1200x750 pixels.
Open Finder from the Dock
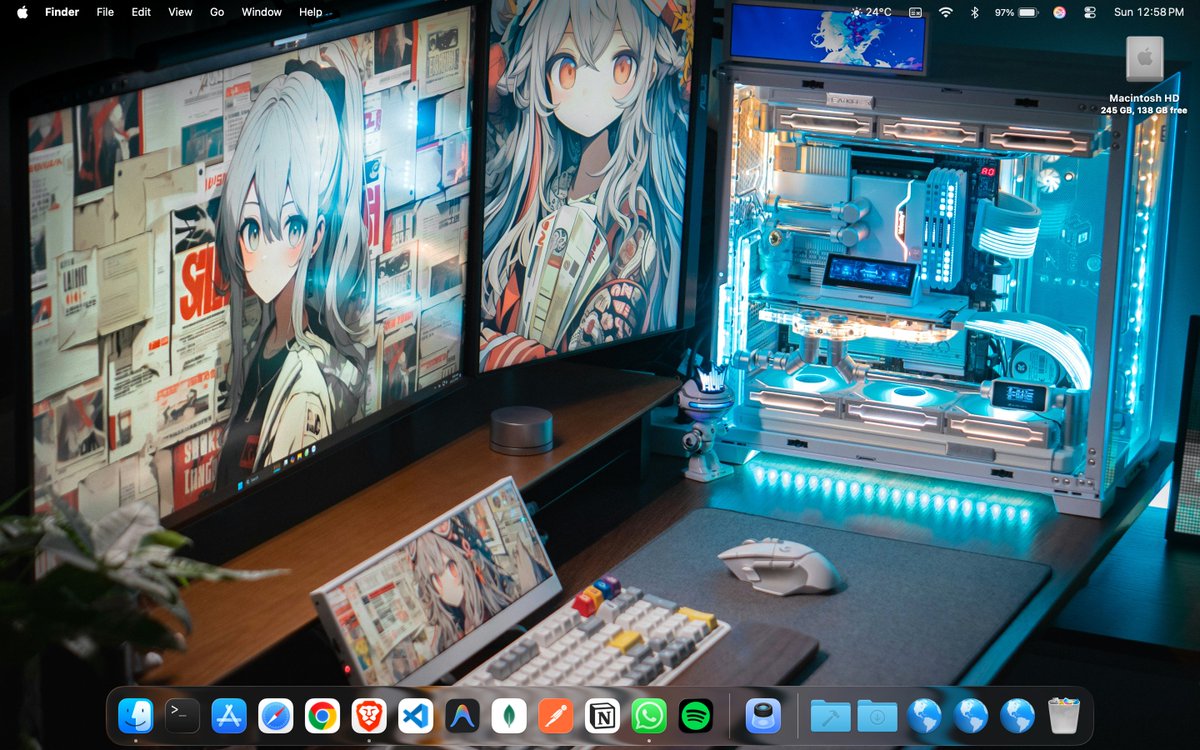tap(135, 715)
